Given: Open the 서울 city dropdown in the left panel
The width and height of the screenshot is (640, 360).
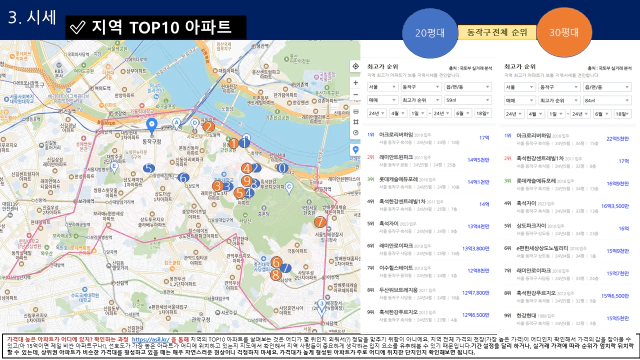Looking at the screenshot, I should click(382, 87).
